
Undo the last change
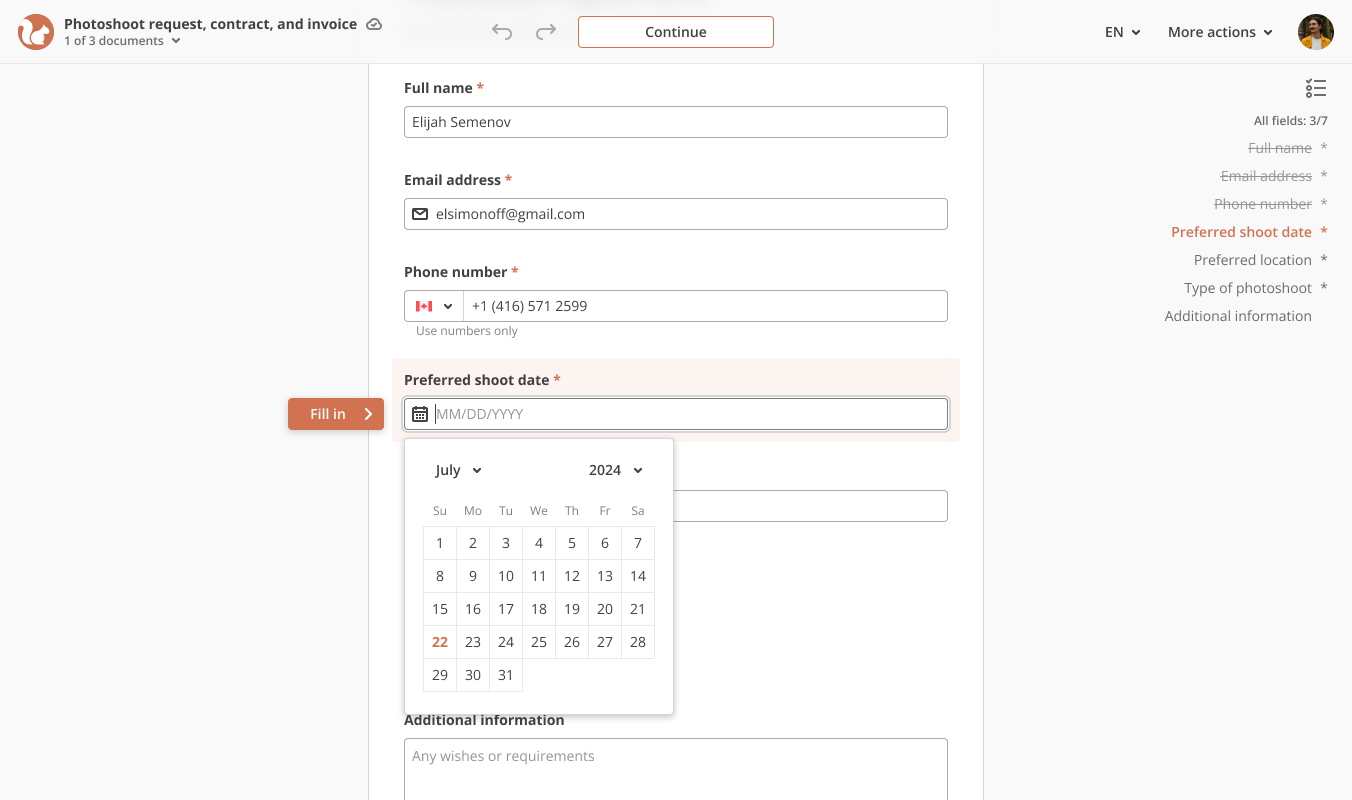502,32
